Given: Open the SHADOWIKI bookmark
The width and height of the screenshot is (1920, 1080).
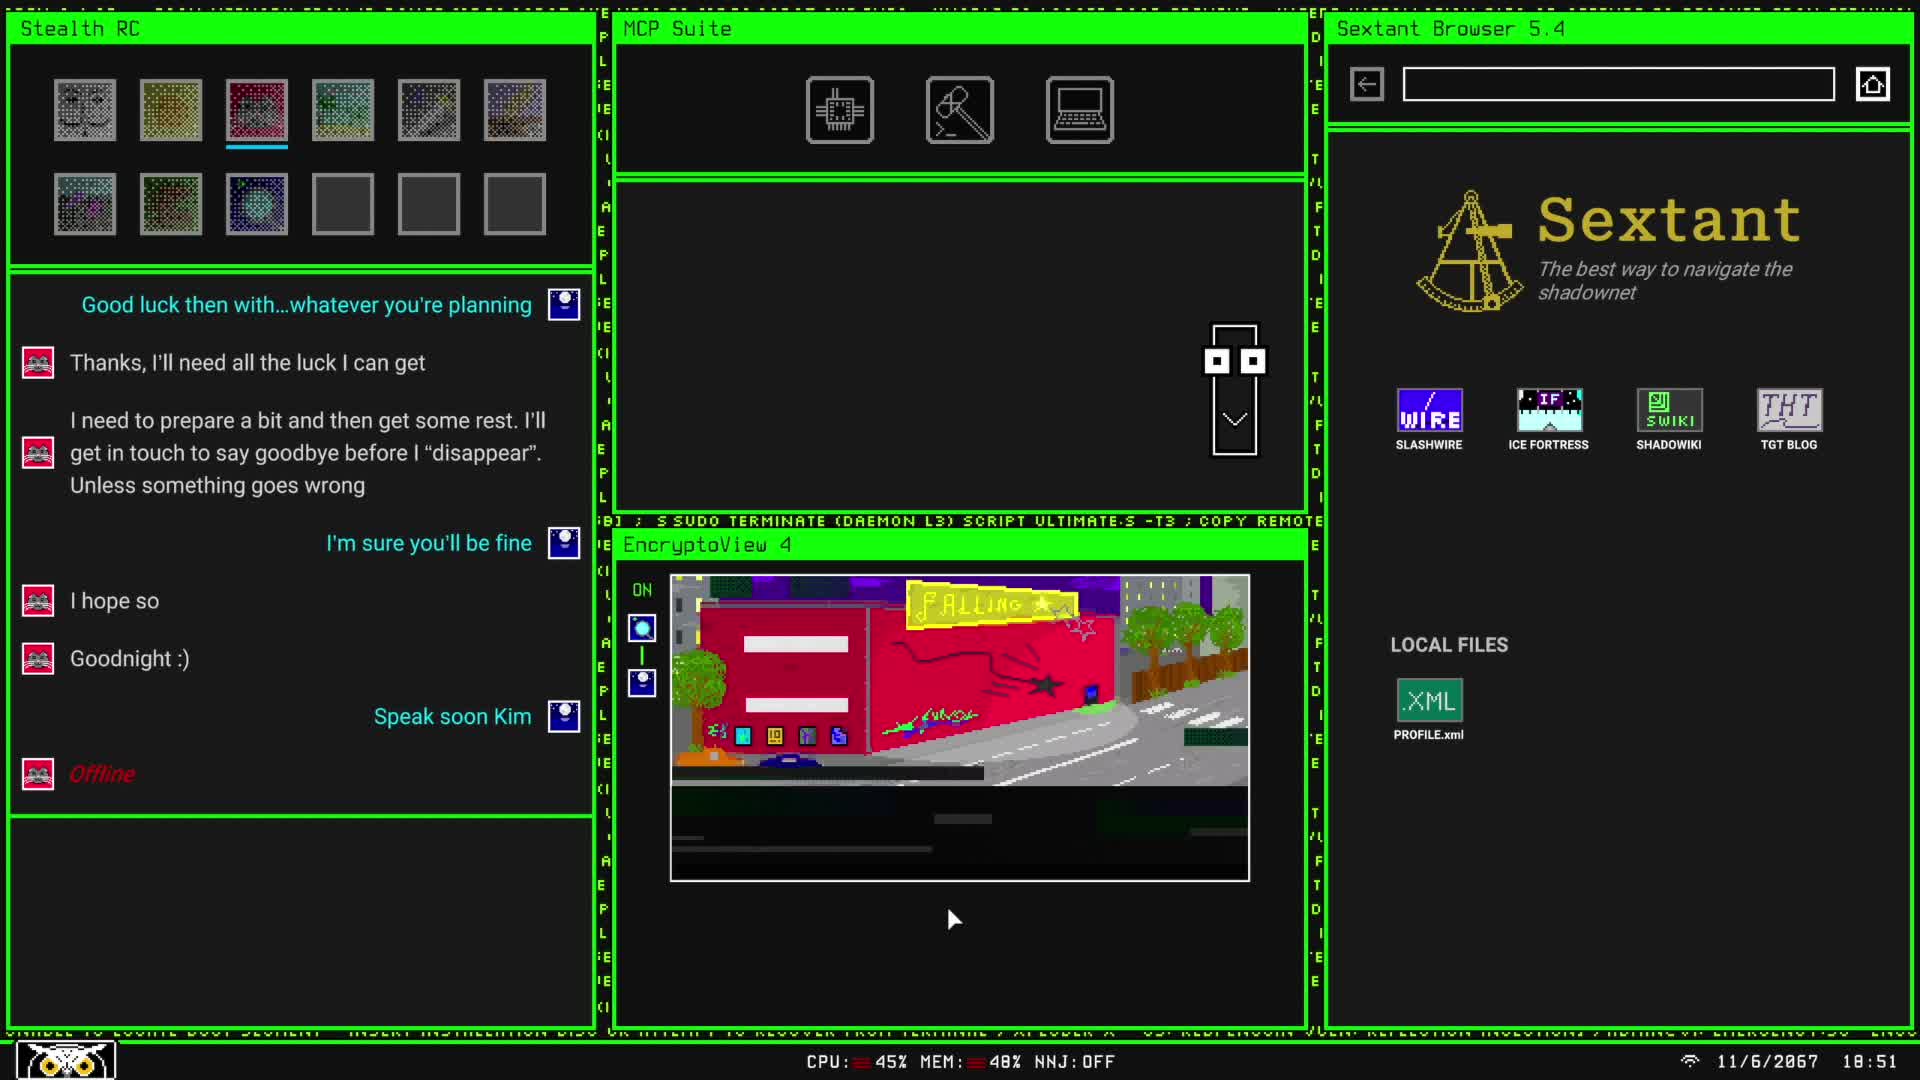Looking at the screenshot, I should coord(1669,420).
